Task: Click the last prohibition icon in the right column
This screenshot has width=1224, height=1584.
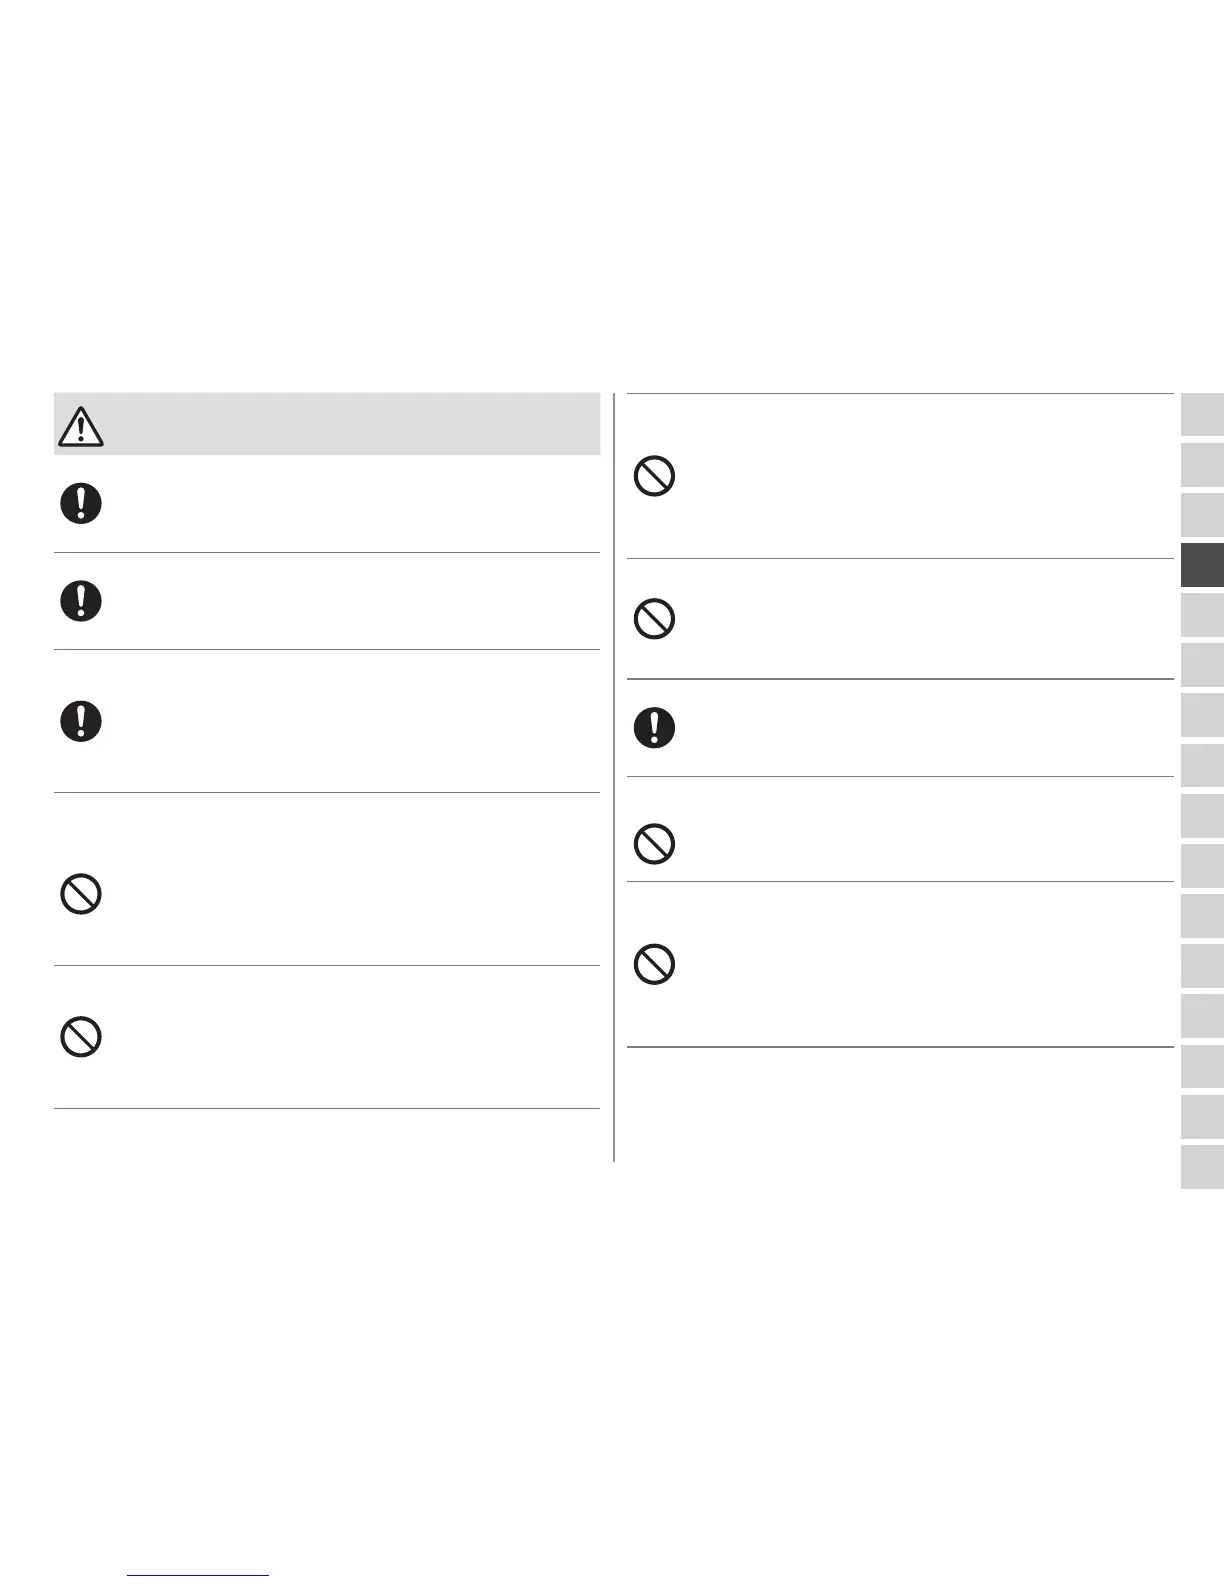Action: coord(654,964)
